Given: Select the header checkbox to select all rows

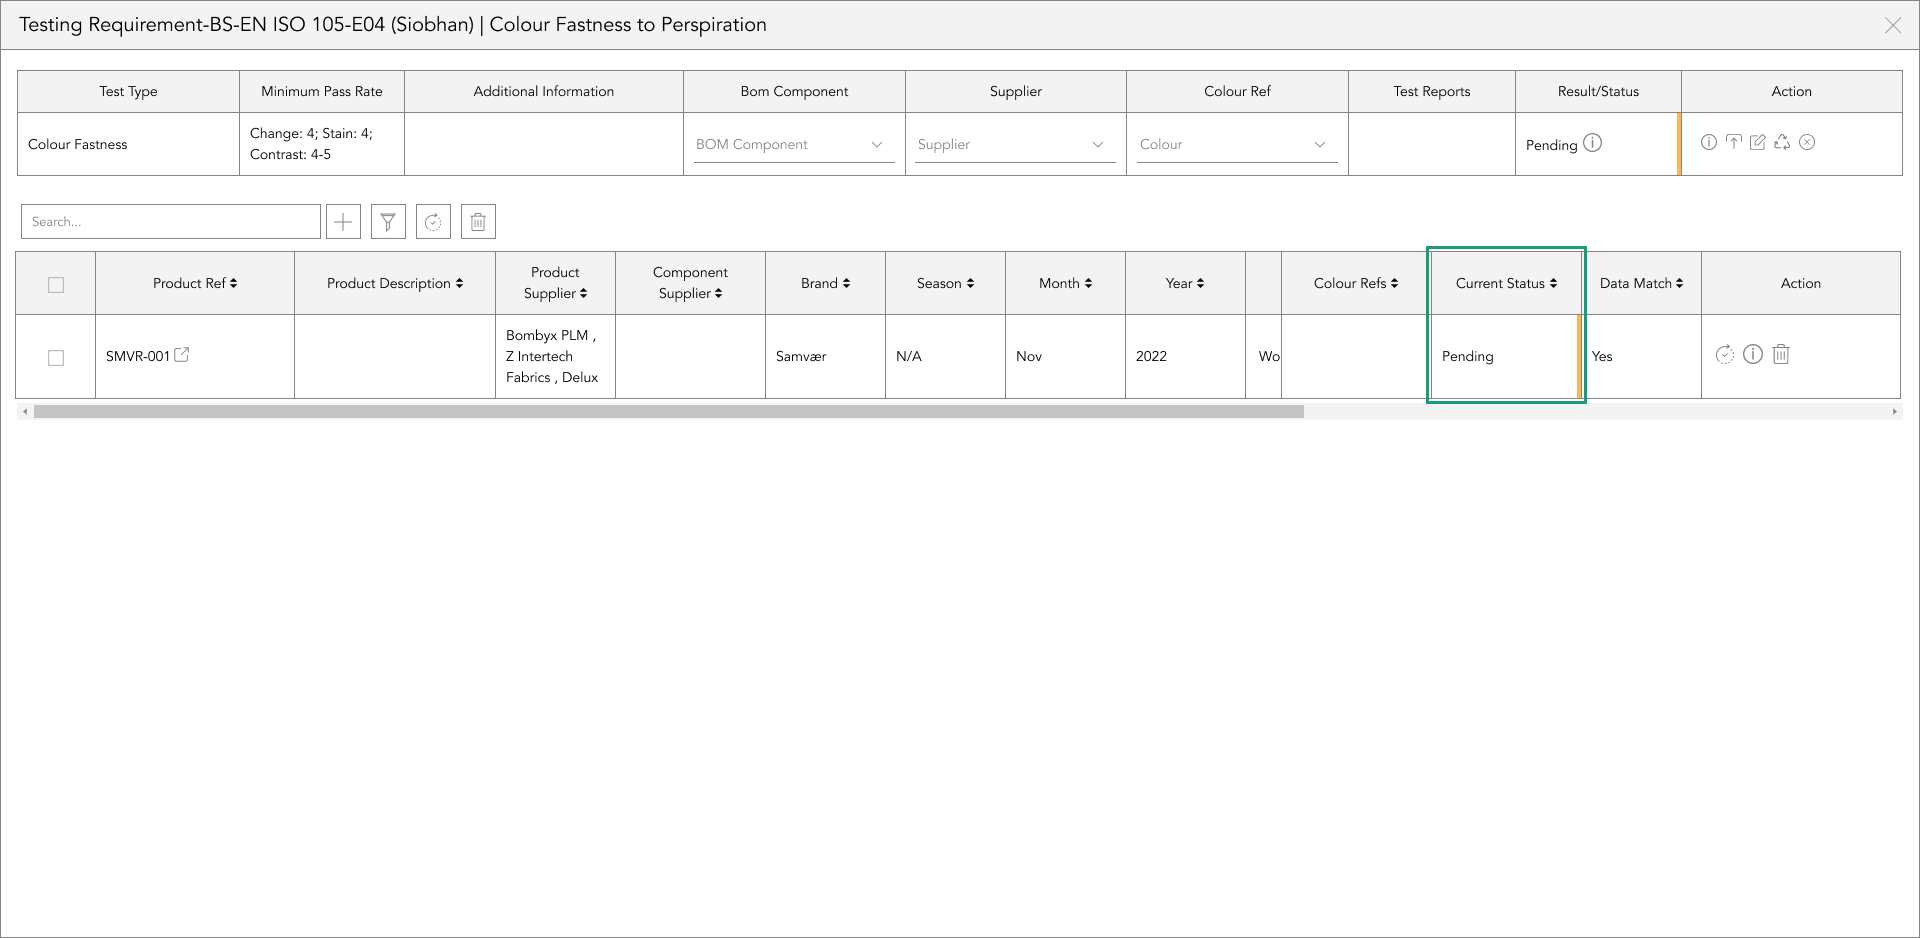Looking at the screenshot, I should coord(55,285).
